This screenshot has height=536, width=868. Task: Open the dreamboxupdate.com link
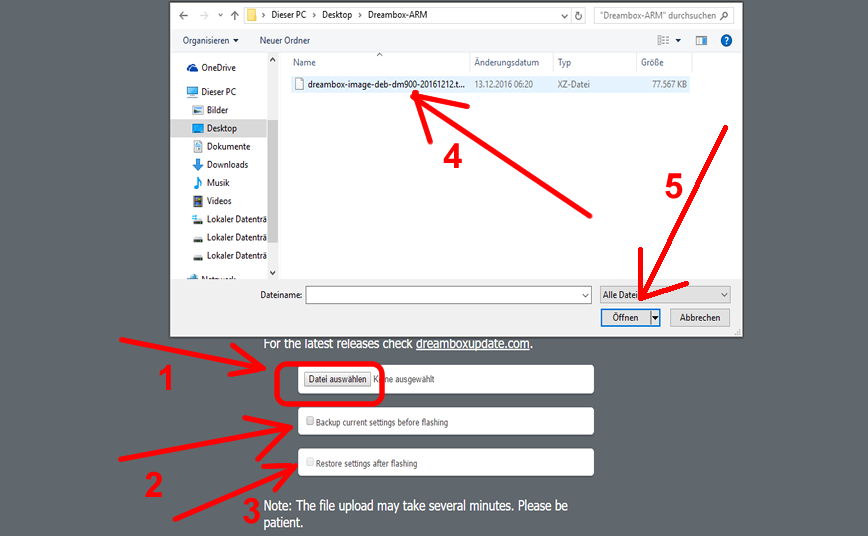pos(472,344)
